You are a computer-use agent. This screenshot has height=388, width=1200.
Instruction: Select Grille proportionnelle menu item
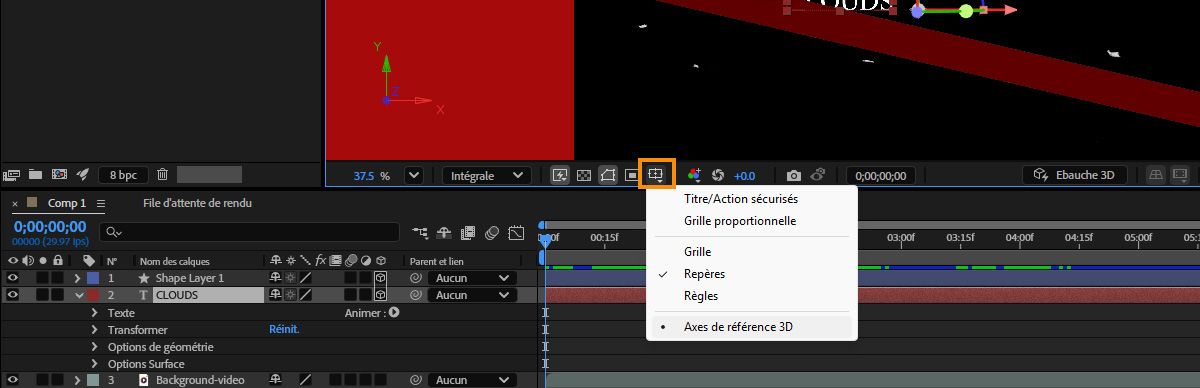(x=752, y=220)
